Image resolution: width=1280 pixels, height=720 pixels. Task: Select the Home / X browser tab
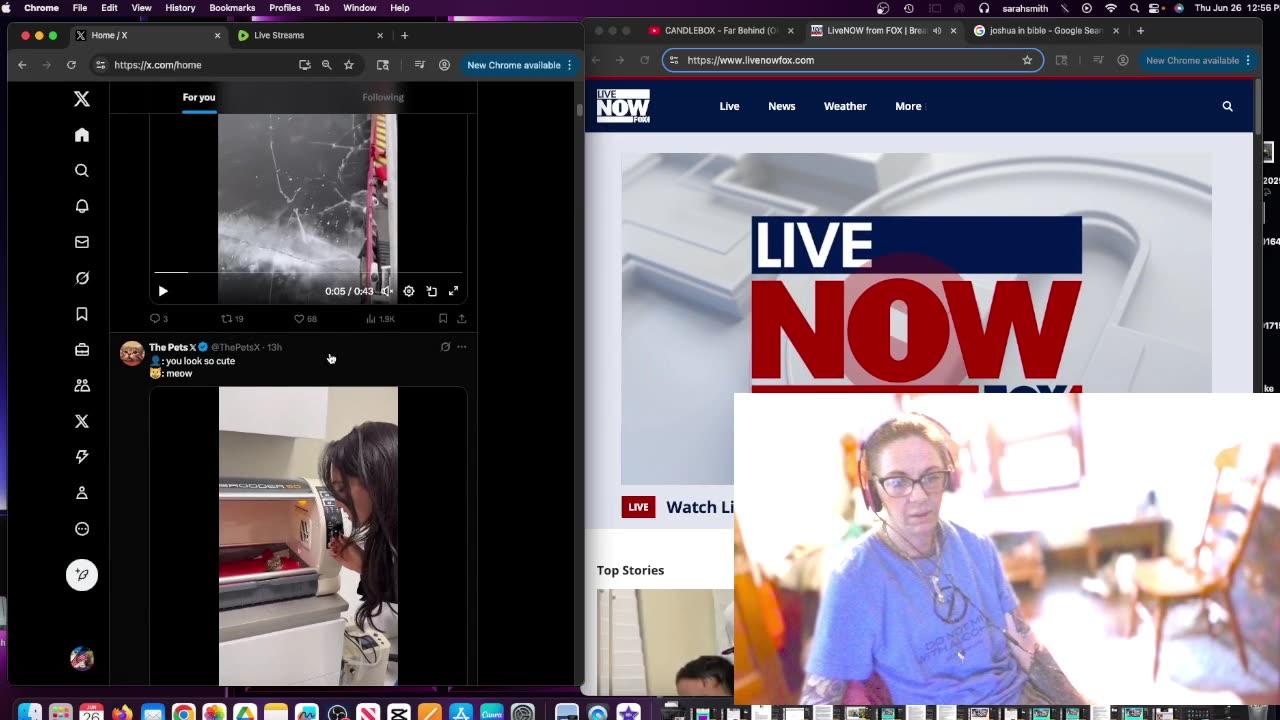click(148, 35)
